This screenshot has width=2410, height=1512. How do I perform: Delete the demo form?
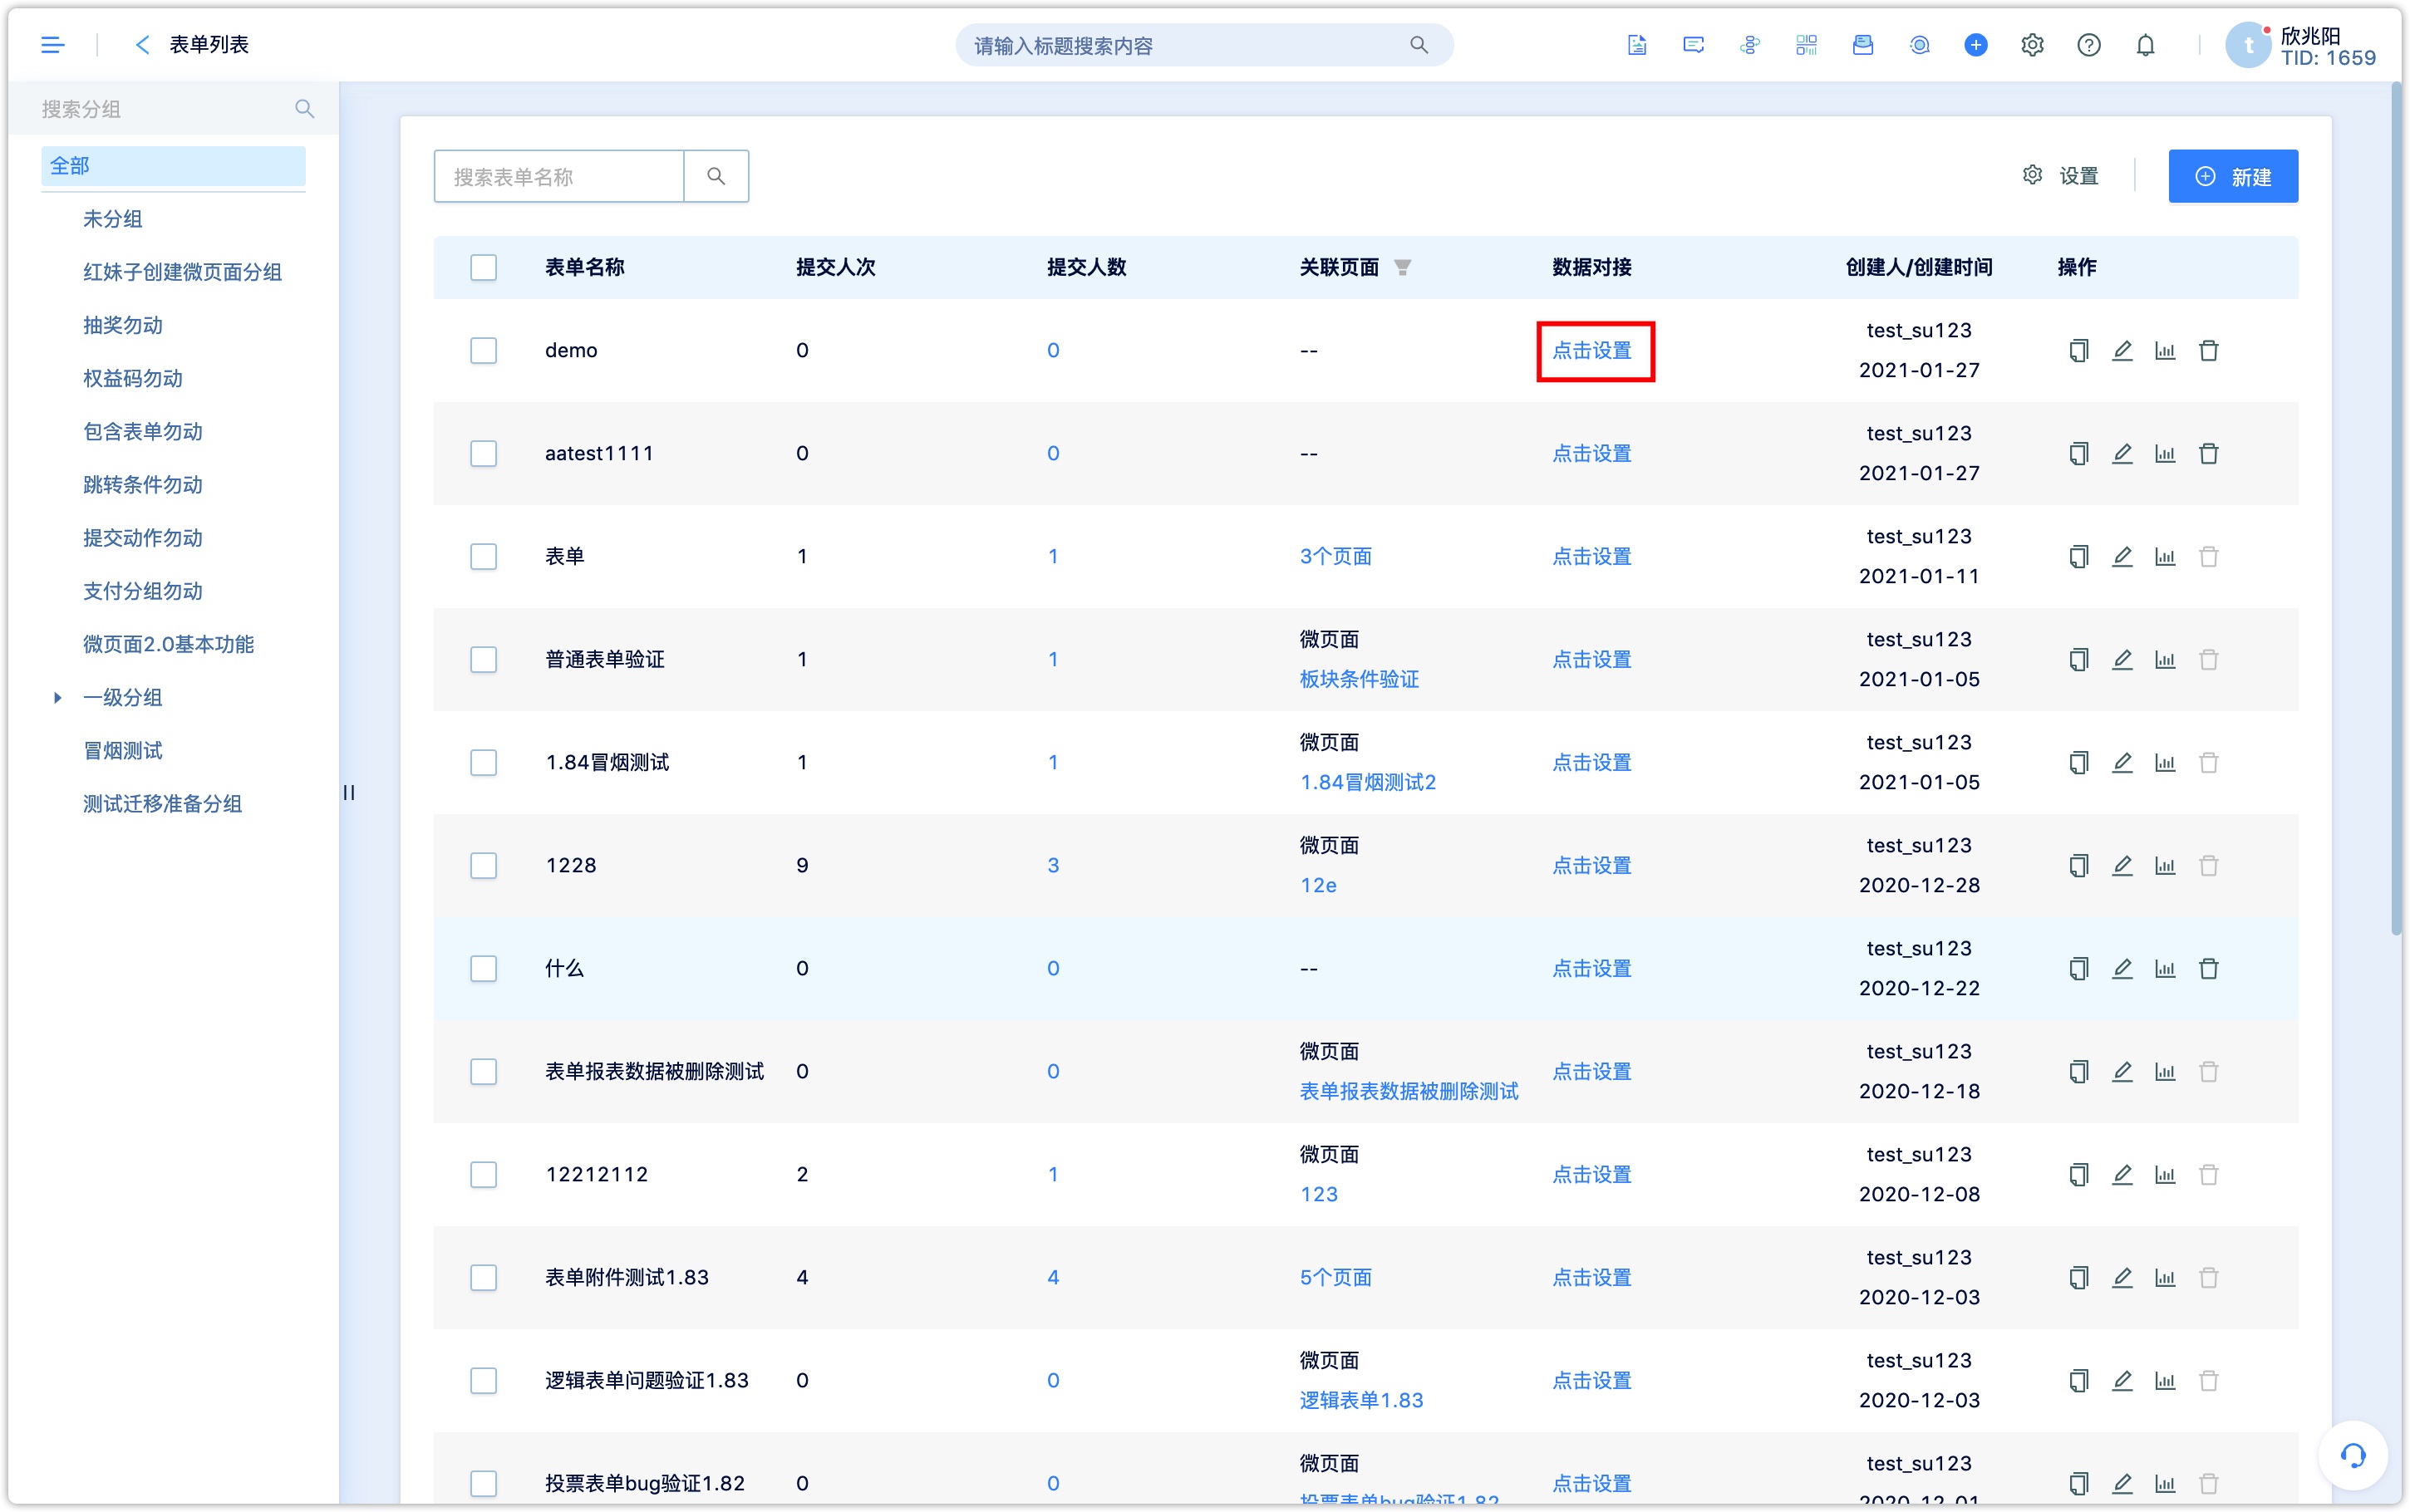pos(2208,350)
